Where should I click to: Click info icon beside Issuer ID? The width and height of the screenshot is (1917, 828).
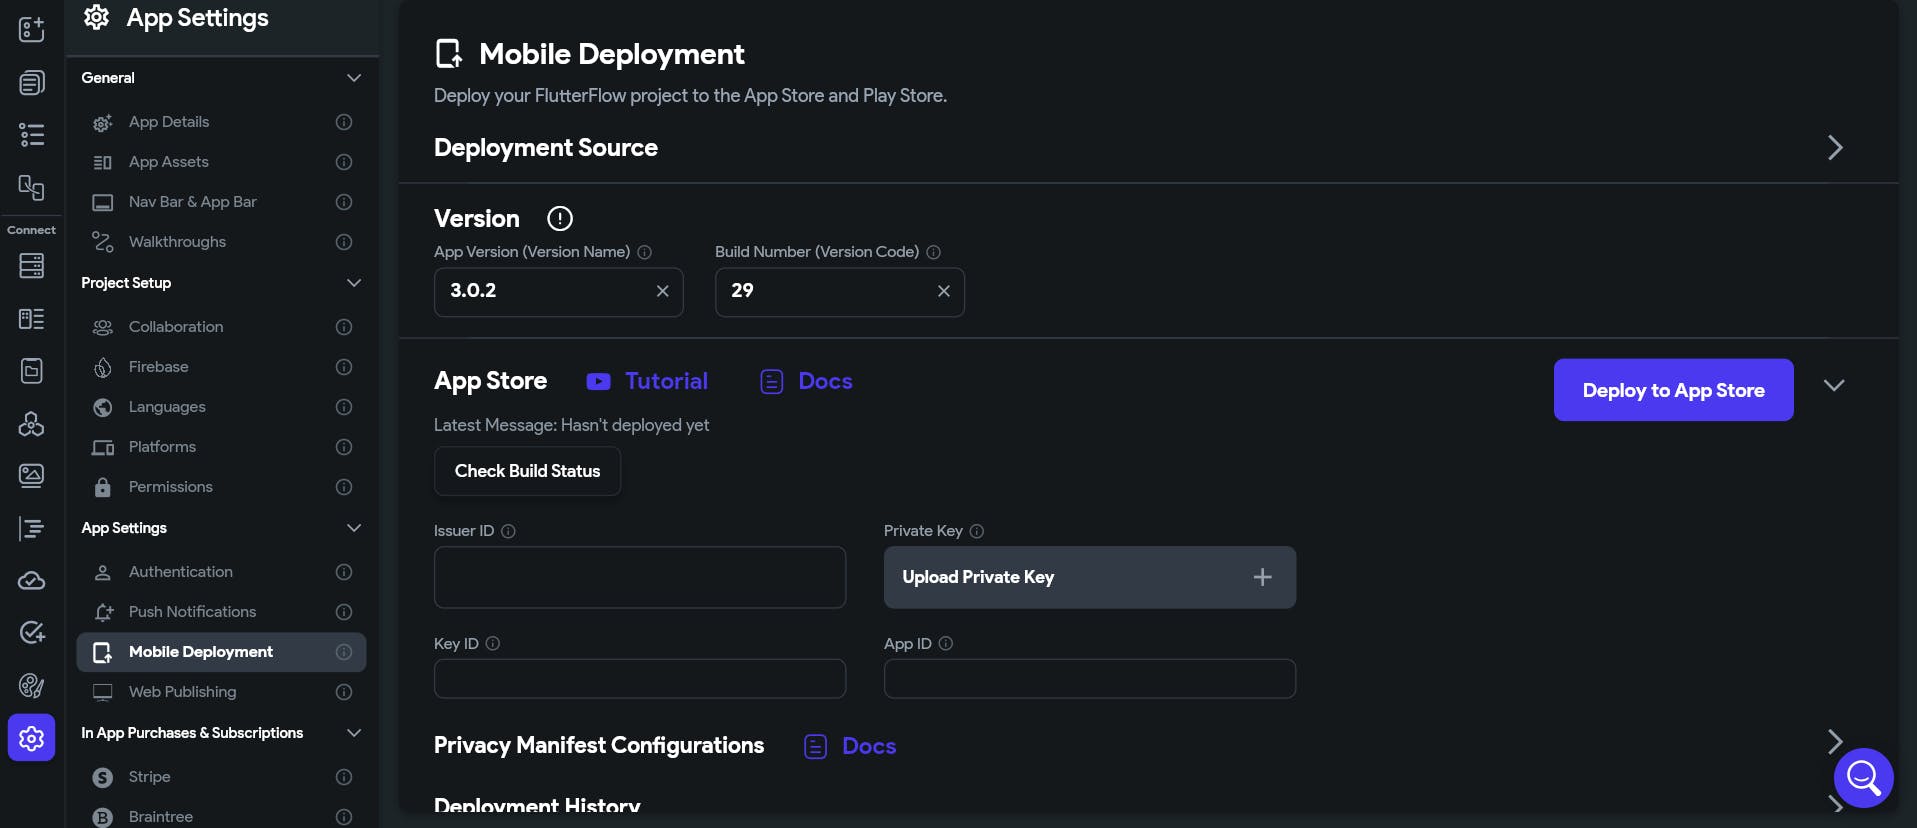click(x=508, y=531)
